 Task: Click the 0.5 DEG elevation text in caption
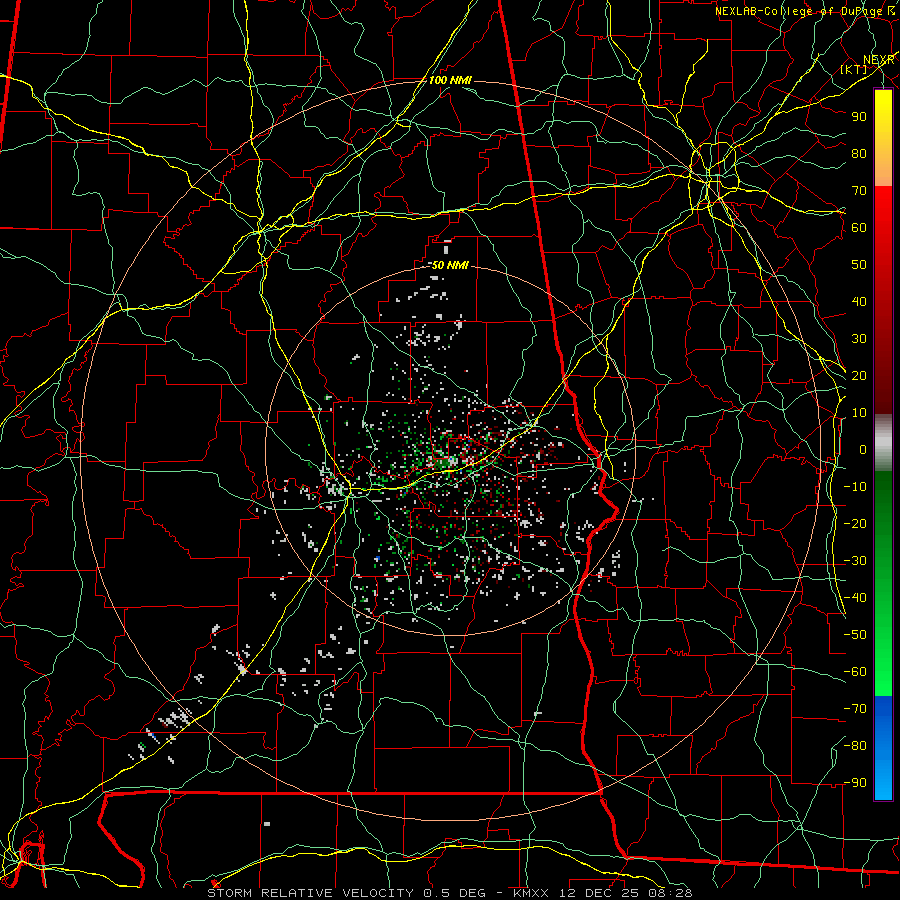(457, 893)
